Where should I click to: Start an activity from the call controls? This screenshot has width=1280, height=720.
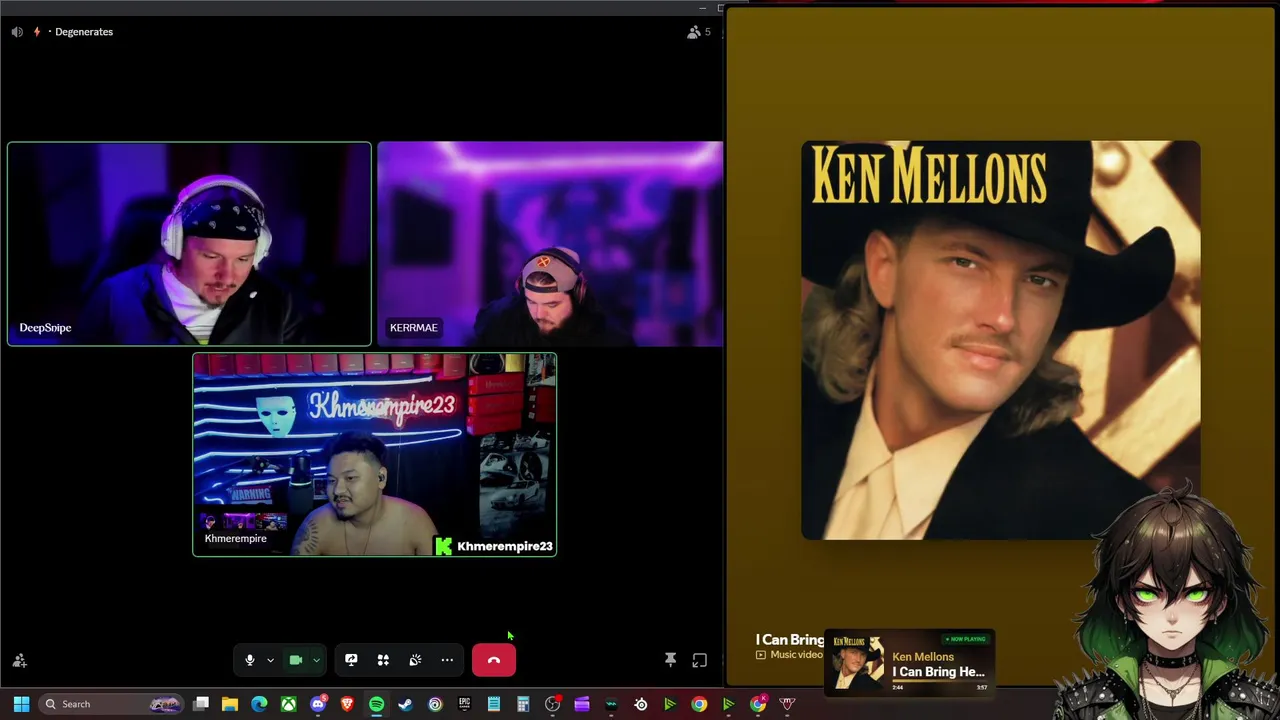(383, 660)
